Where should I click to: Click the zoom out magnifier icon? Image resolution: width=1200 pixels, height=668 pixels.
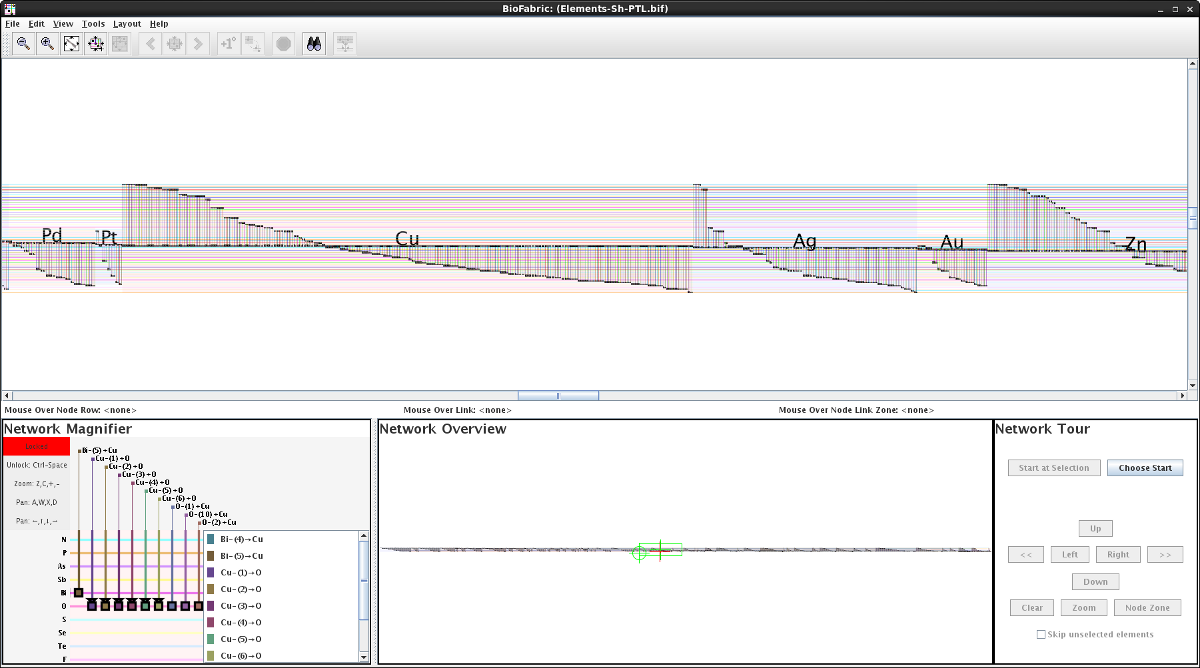(x=23, y=44)
